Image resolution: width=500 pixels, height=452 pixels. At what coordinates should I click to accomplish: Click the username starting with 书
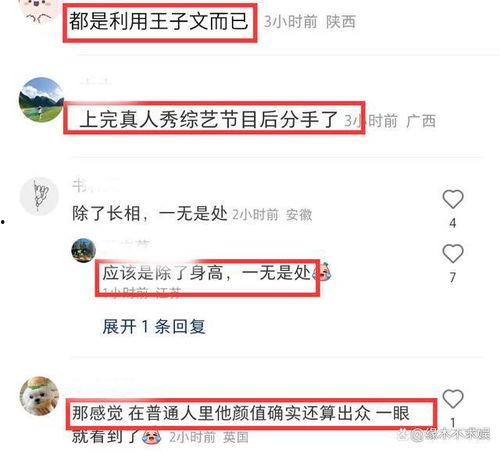[x=95, y=186]
